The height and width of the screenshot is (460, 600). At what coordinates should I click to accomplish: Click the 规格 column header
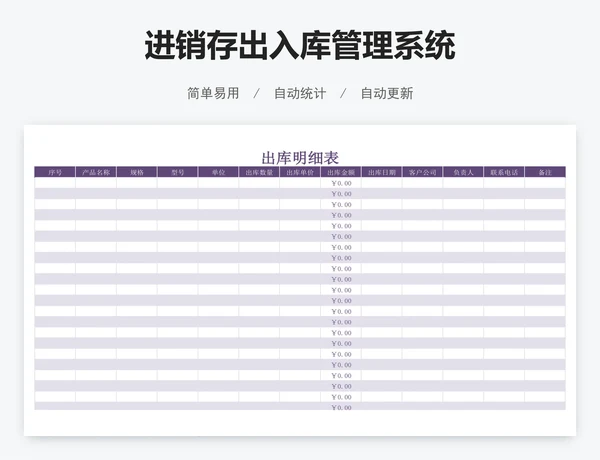click(x=137, y=172)
